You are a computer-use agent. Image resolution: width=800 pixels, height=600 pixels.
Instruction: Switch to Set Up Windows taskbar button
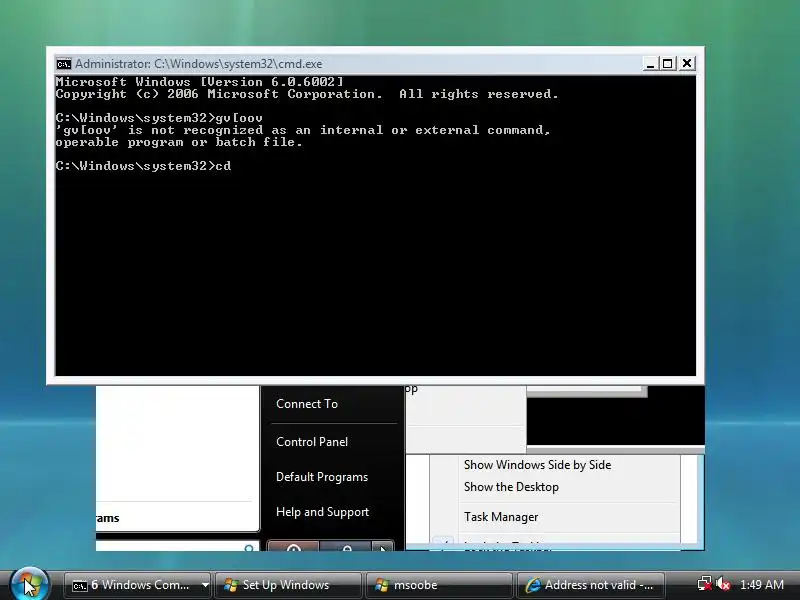287,585
